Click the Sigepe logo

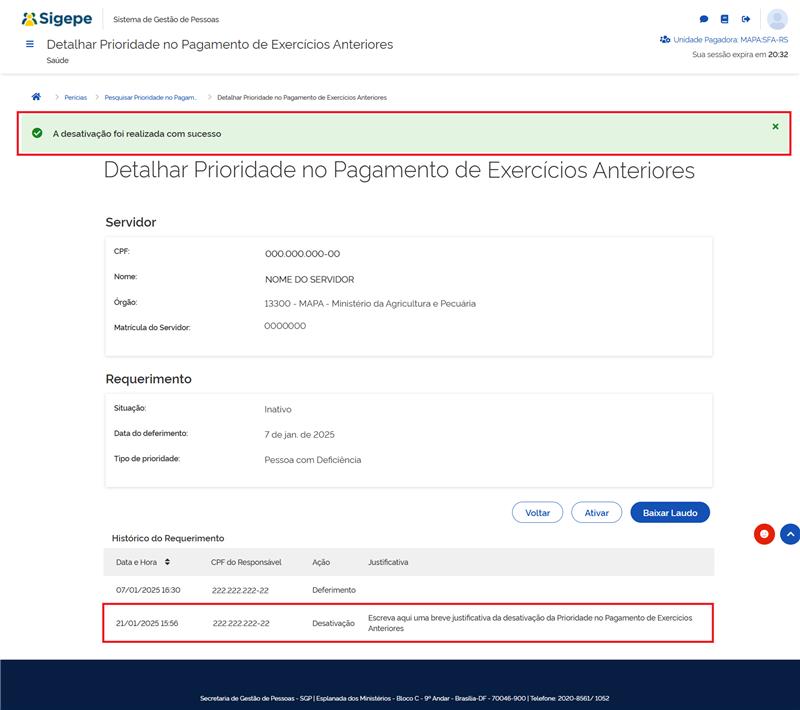pyautogui.click(x=57, y=19)
